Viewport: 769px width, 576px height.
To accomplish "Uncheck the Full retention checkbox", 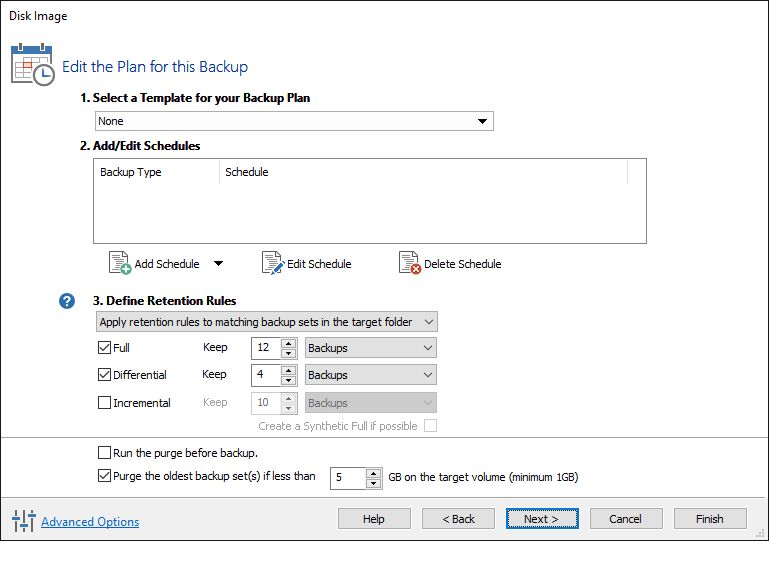I will tap(105, 348).
